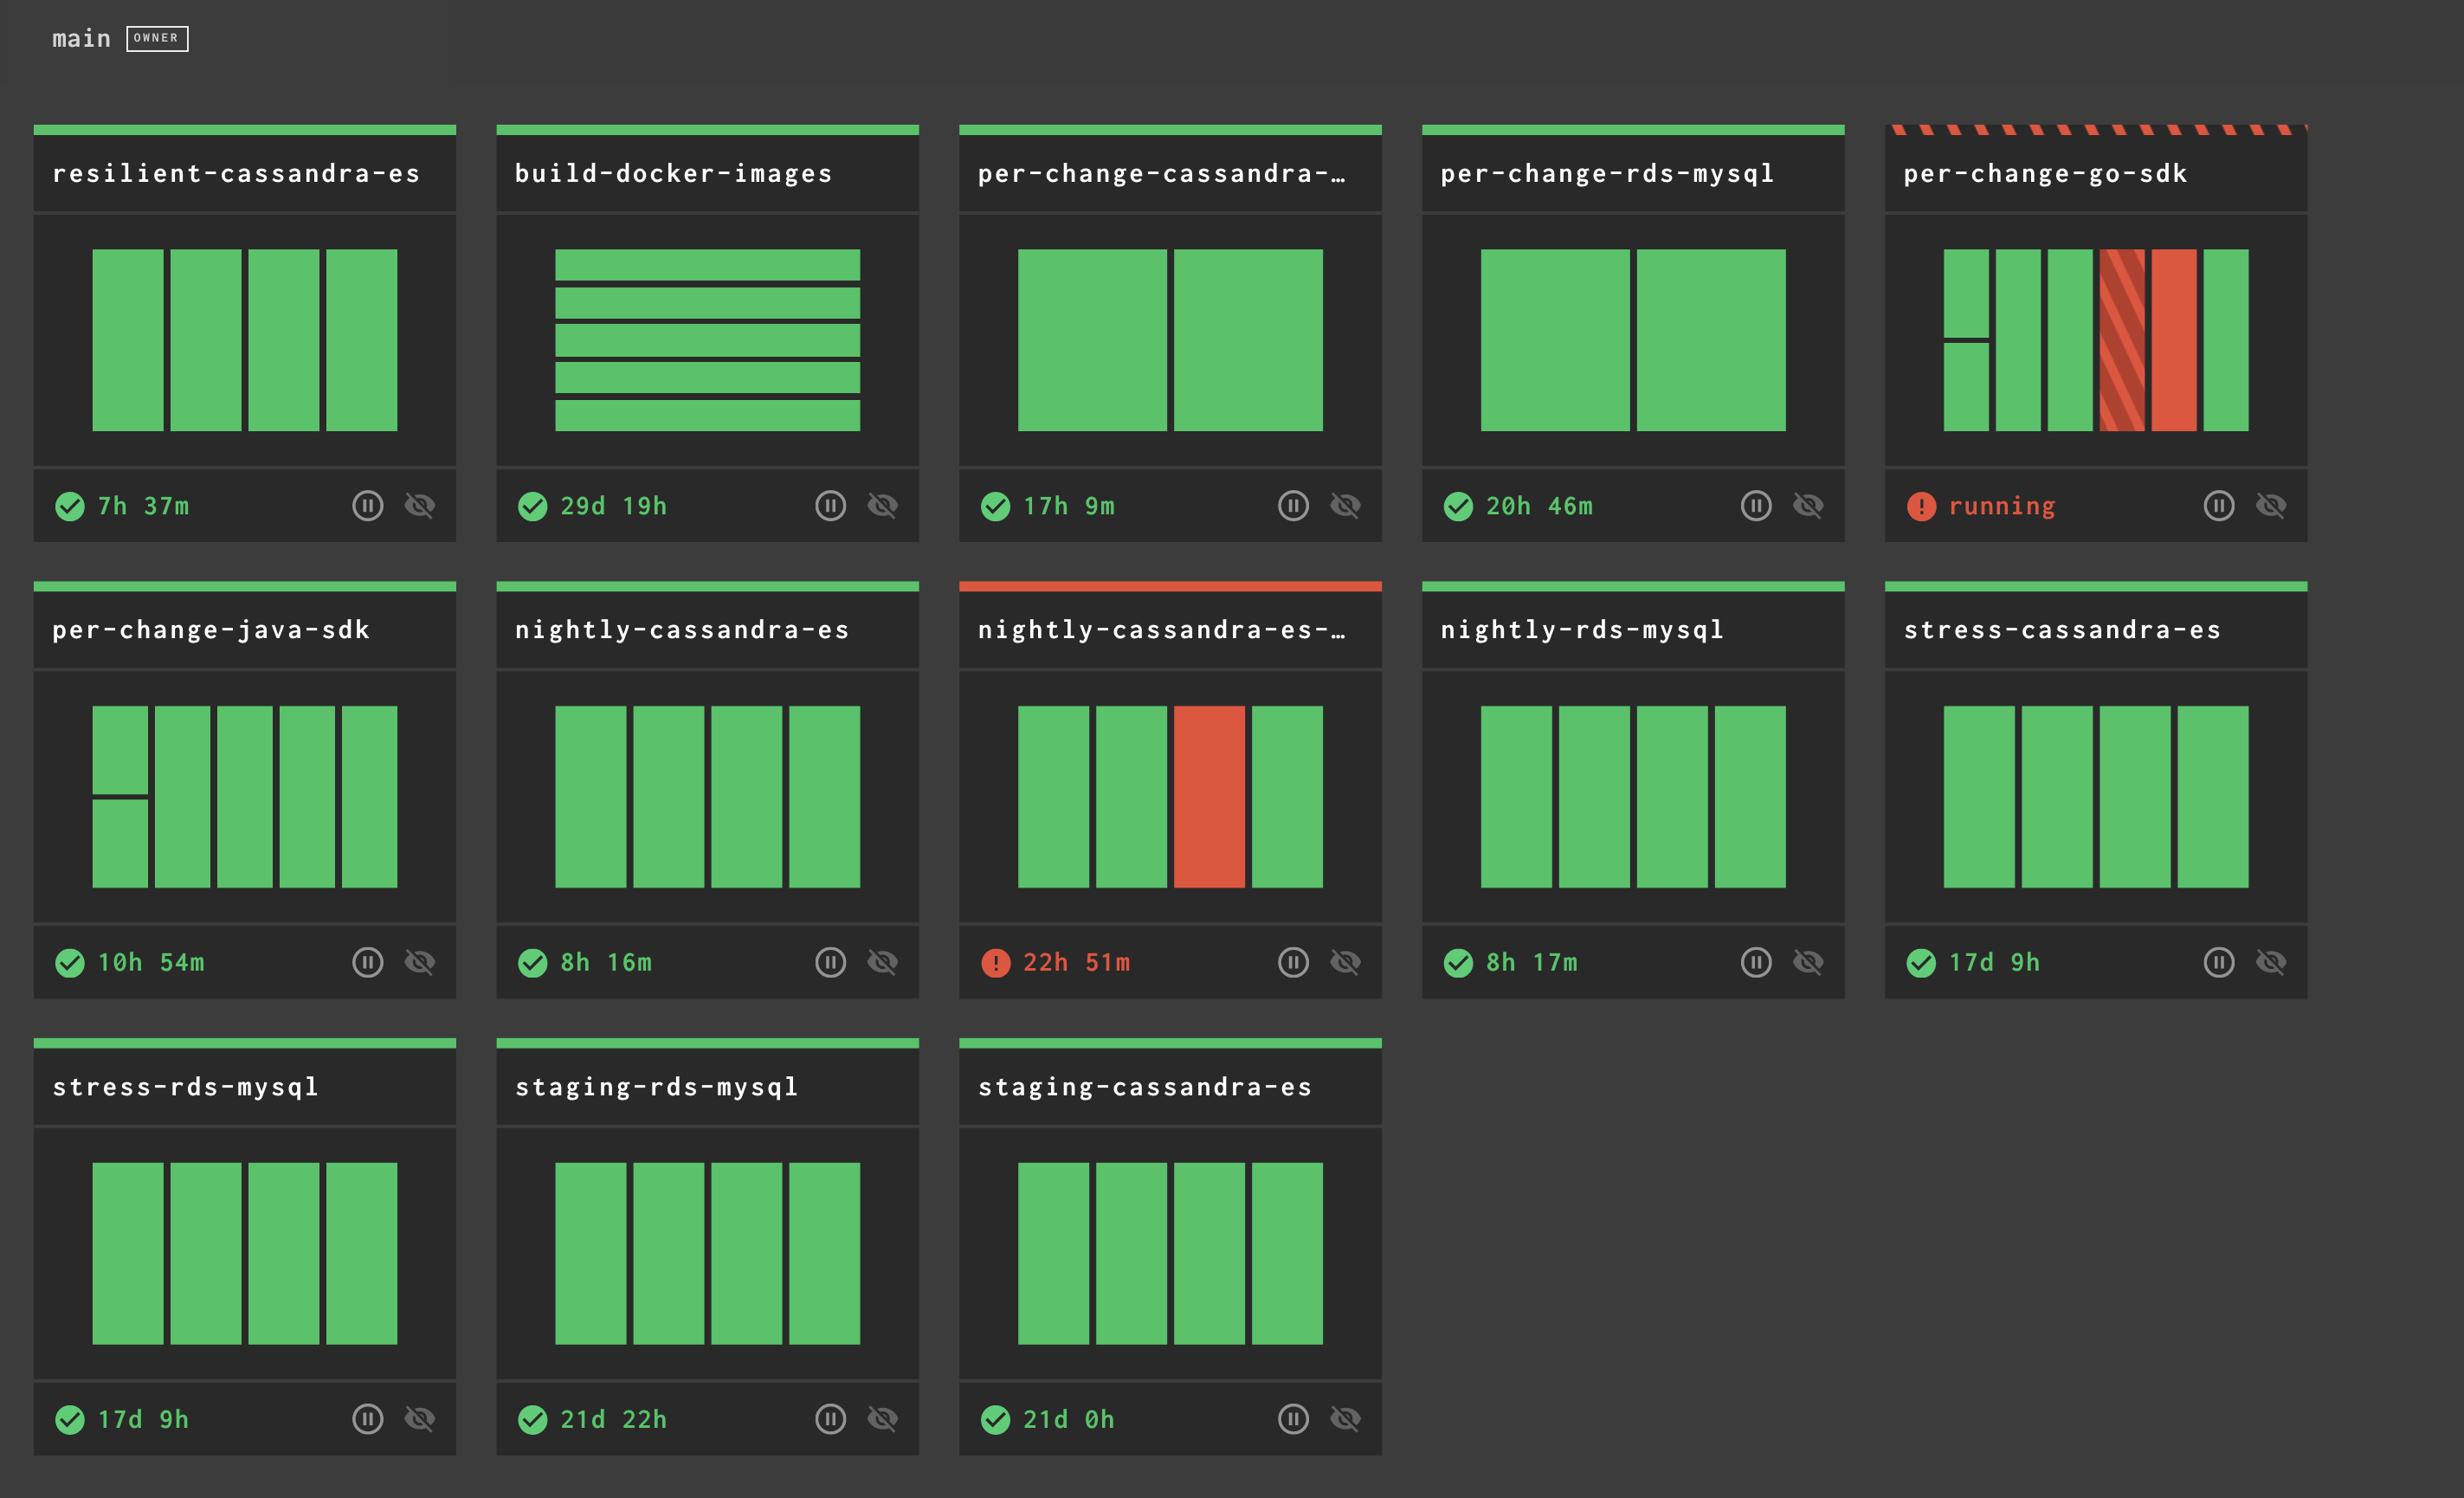
Task: Toggle visibility of per-change-cassandra pipeline
Action: tap(1345, 506)
